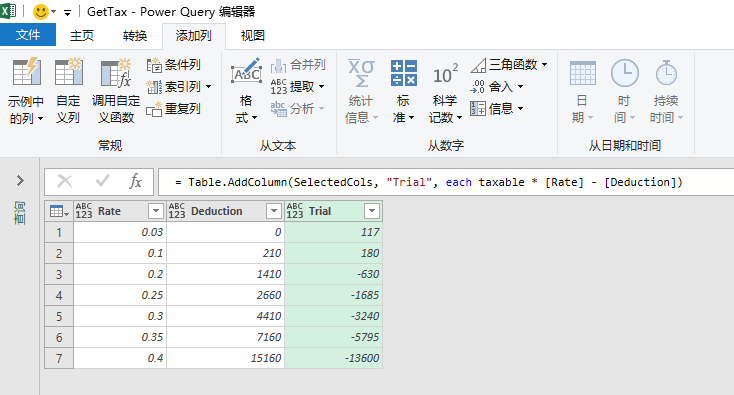Screen dimensions: 734x395
Task: Open Rate column filter dropdown
Action: tap(155, 211)
